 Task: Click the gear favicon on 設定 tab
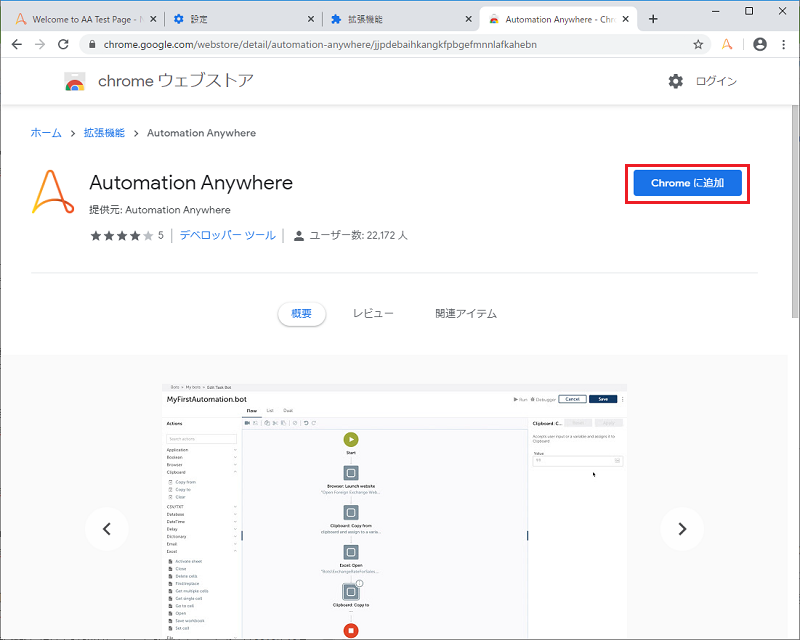(x=179, y=19)
